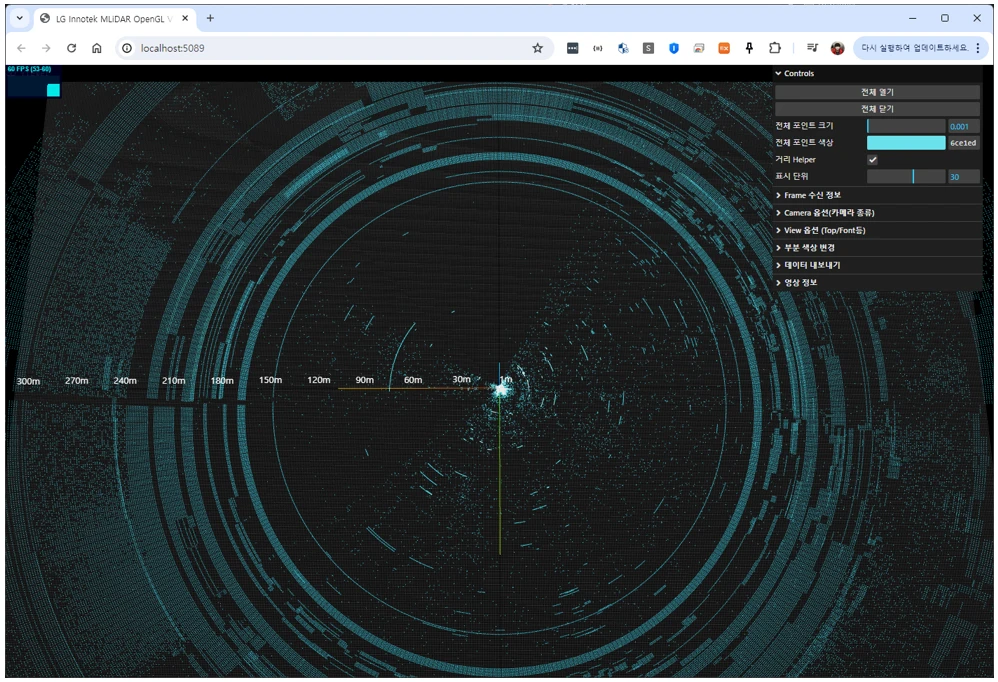Open the dark three-dots extension icon
The height and width of the screenshot is (682, 998).
[573, 48]
